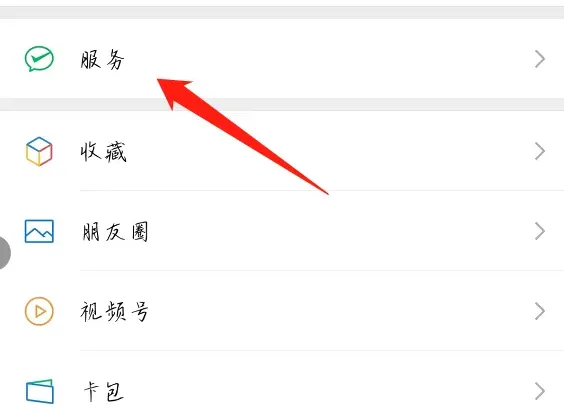Expand the 收藏 row chevron arrow
The width and height of the screenshot is (564, 420).
(540, 151)
